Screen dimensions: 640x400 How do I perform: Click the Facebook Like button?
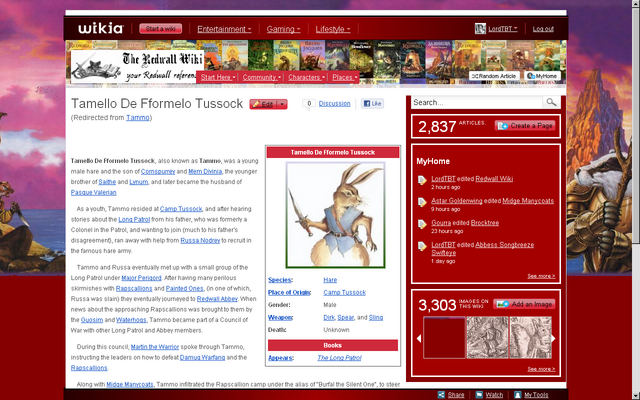point(372,104)
